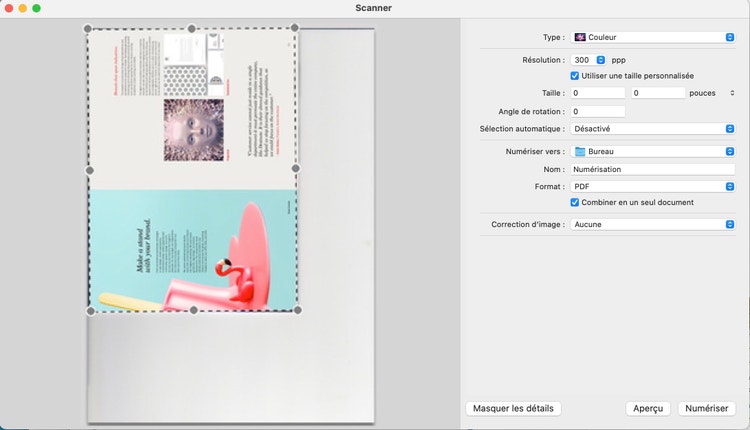This screenshot has width=750, height=430.
Task: Click the bottom-left selection handle
Action: (91, 311)
